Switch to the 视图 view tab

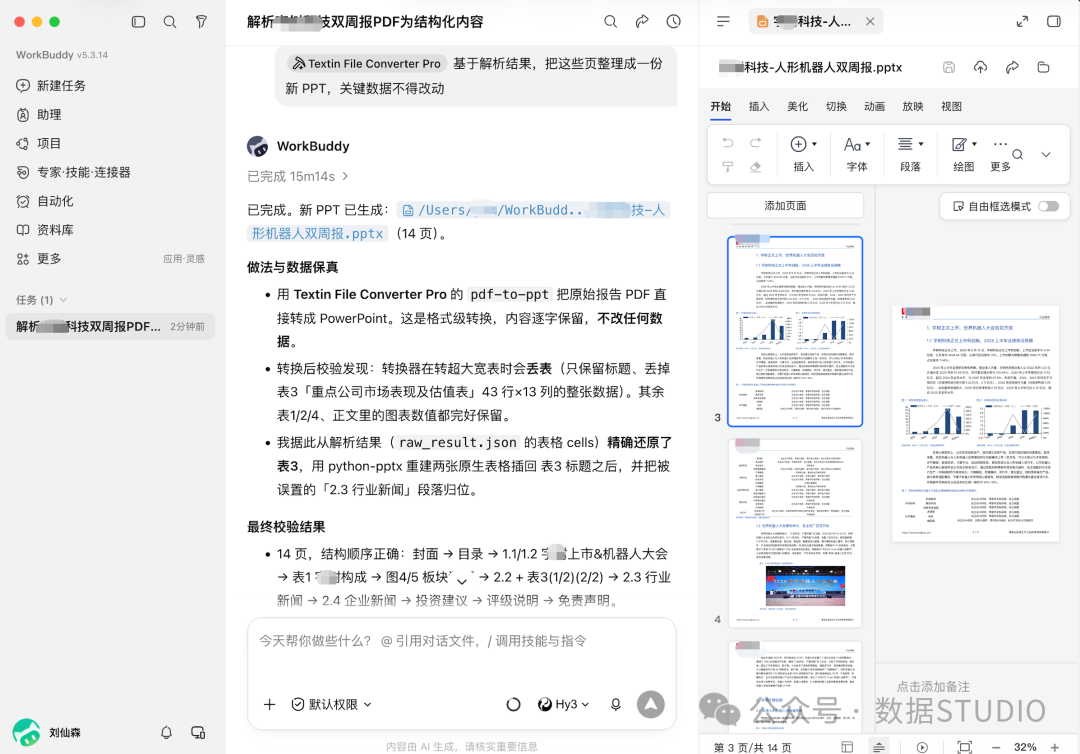951,106
